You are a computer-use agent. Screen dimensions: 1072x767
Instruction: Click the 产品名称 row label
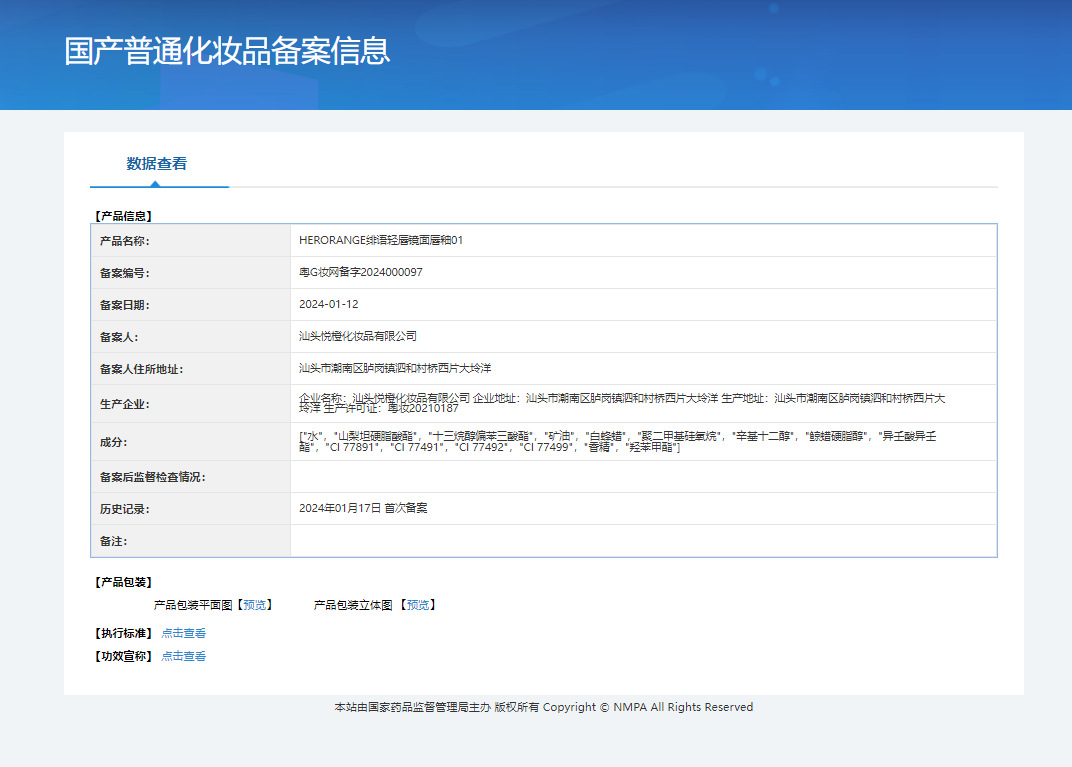click(x=124, y=241)
